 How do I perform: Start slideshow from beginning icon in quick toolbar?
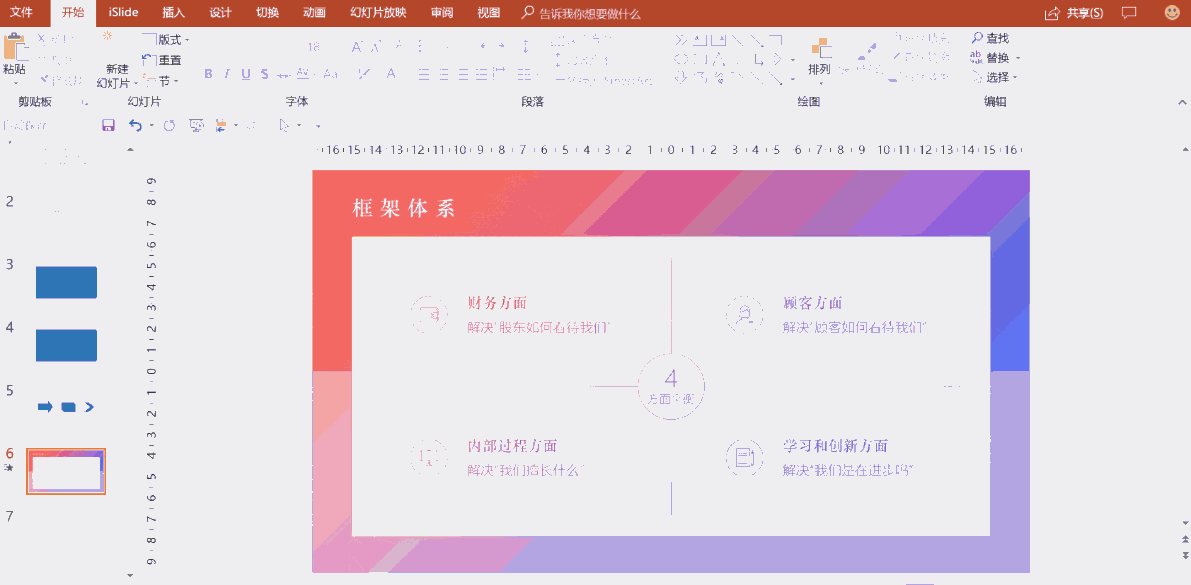click(x=196, y=125)
